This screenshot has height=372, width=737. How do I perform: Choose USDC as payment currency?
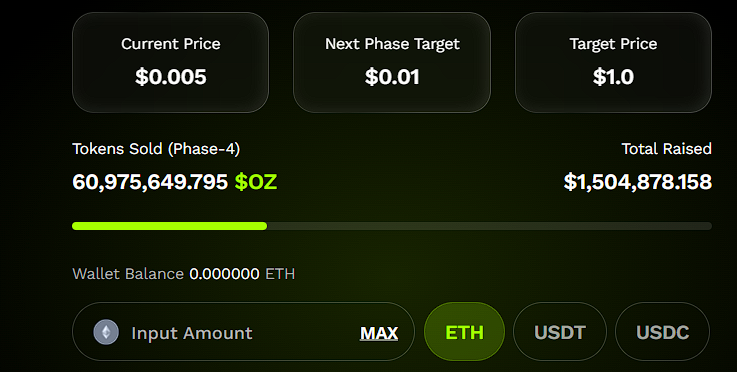[662, 332]
